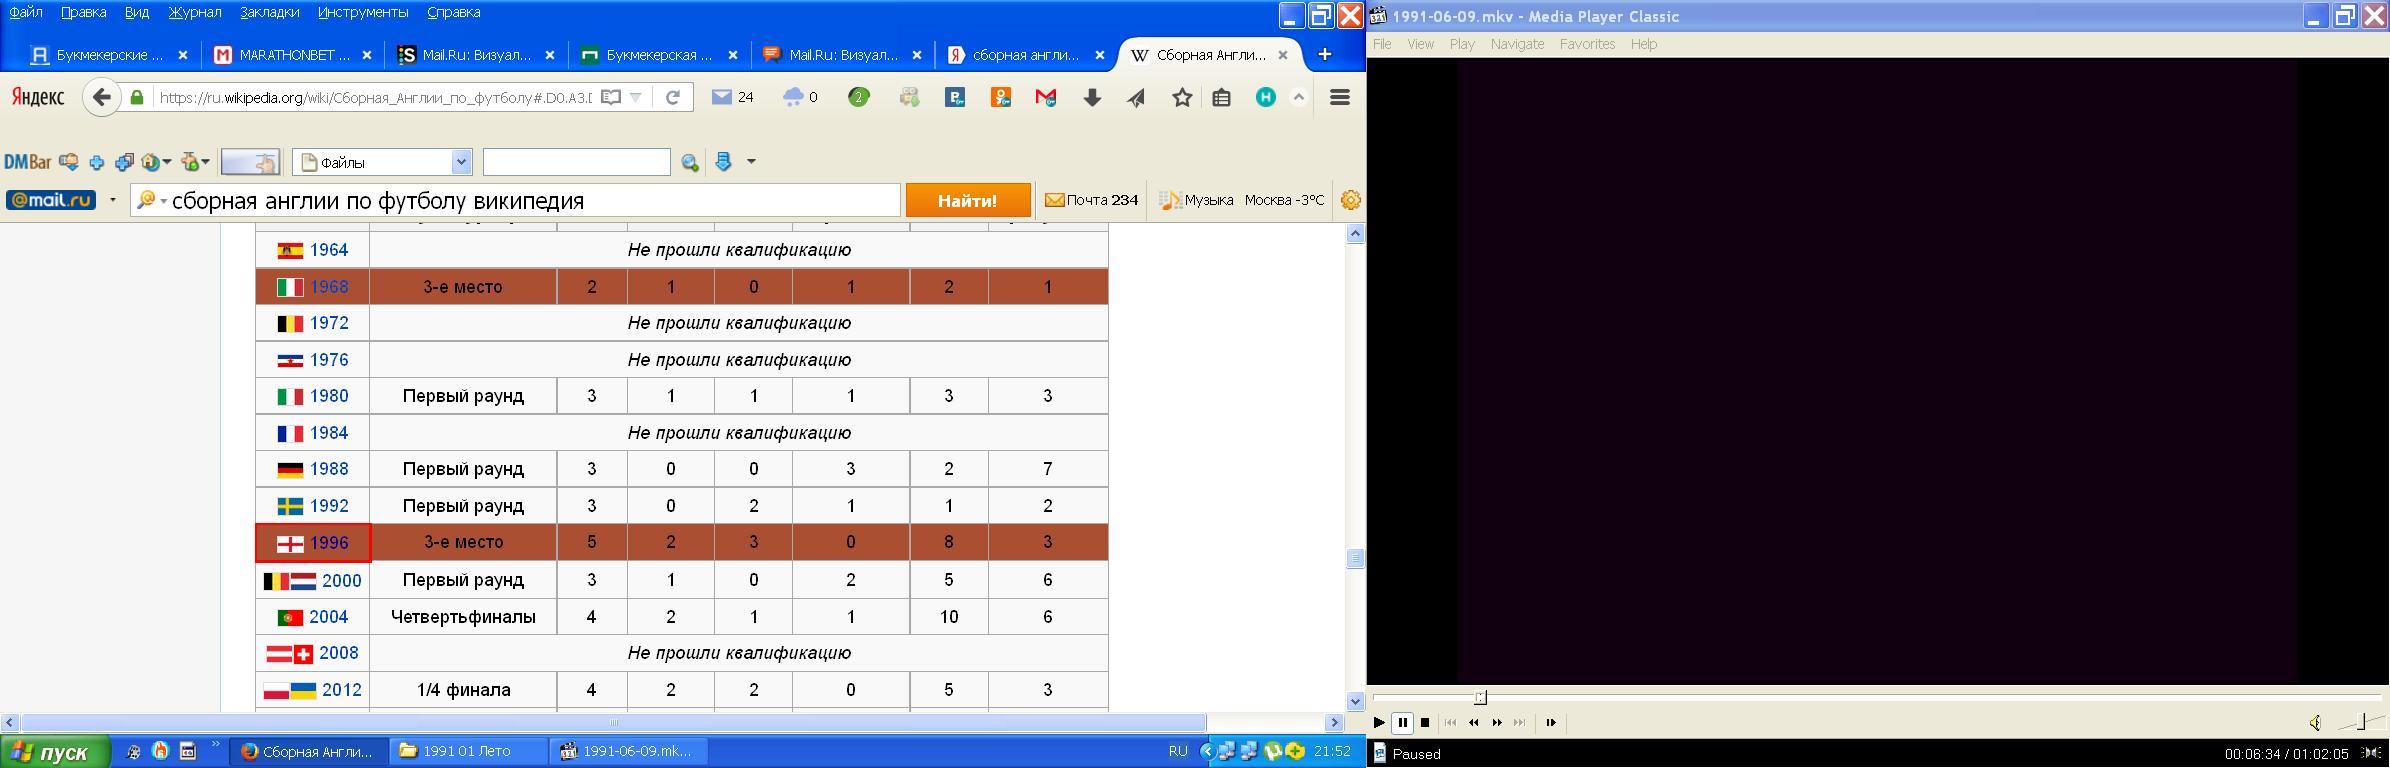Open the Почта 234 mail button

tap(1091, 200)
